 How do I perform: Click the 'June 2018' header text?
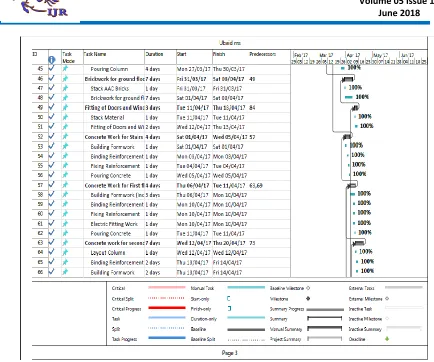tap(399, 13)
